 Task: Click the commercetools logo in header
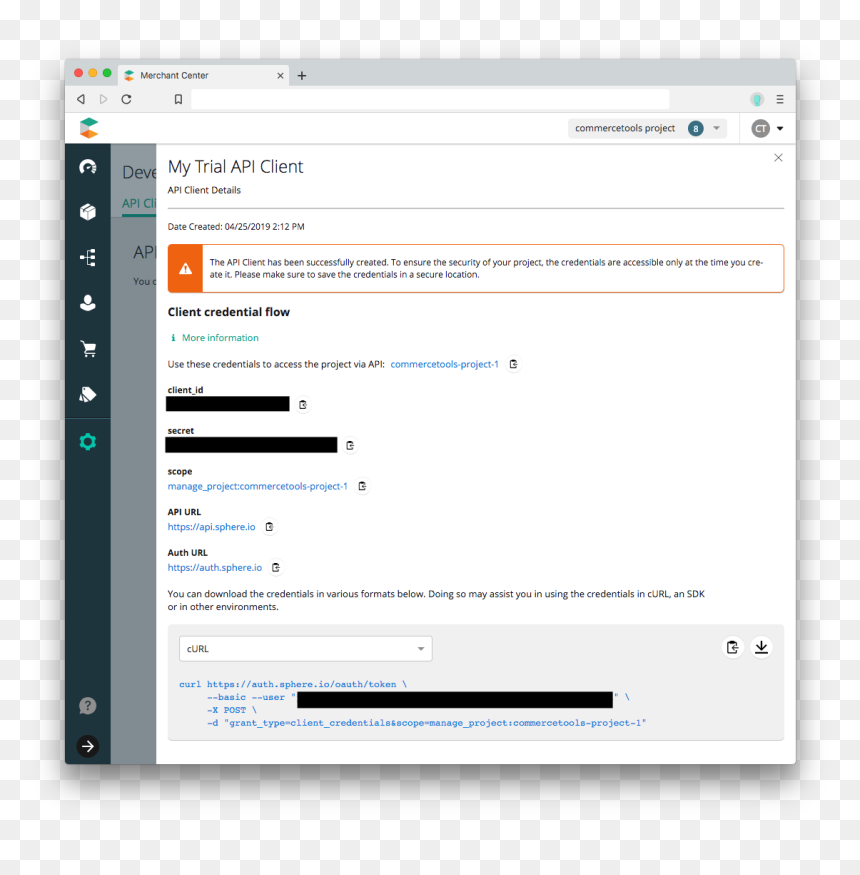pos(89,128)
